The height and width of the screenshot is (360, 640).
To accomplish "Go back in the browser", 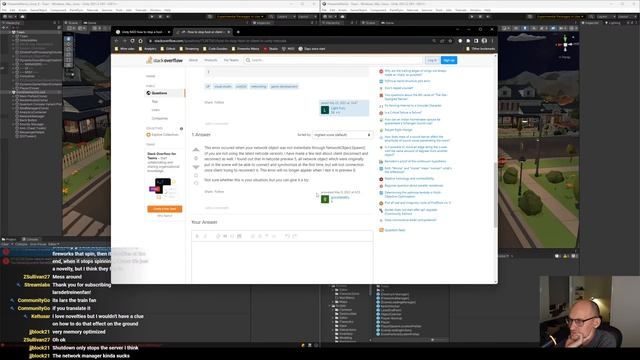I will pyautogui.click(x=116, y=41).
